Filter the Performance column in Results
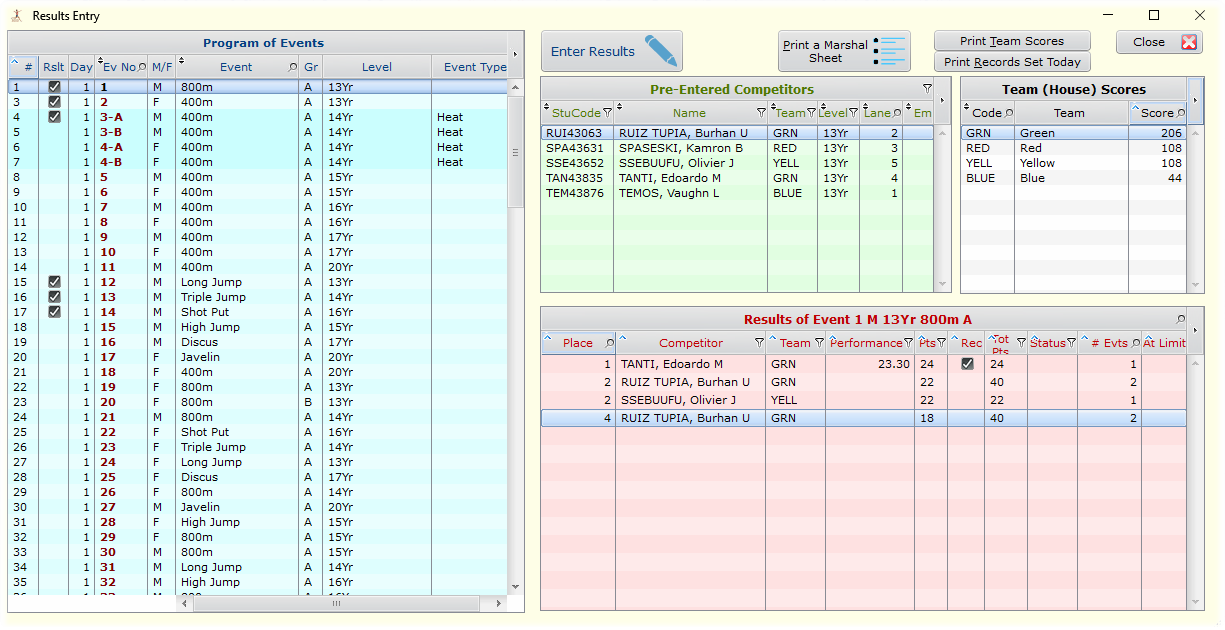 [x=907, y=340]
